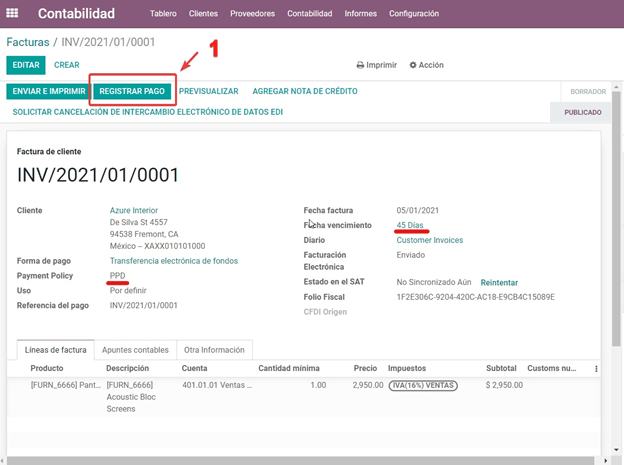Switch to the Otra Información tab
The width and height of the screenshot is (624, 465).
pyautogui.click(x=213, y=350)
